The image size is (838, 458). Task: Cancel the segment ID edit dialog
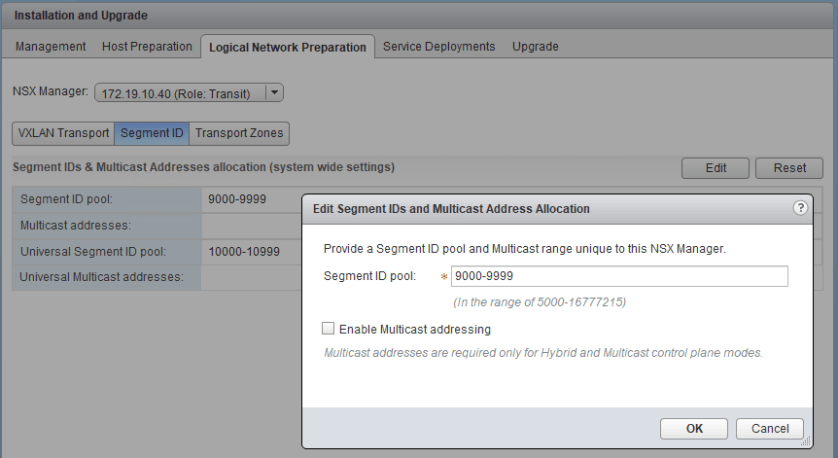tap(769, 428)
